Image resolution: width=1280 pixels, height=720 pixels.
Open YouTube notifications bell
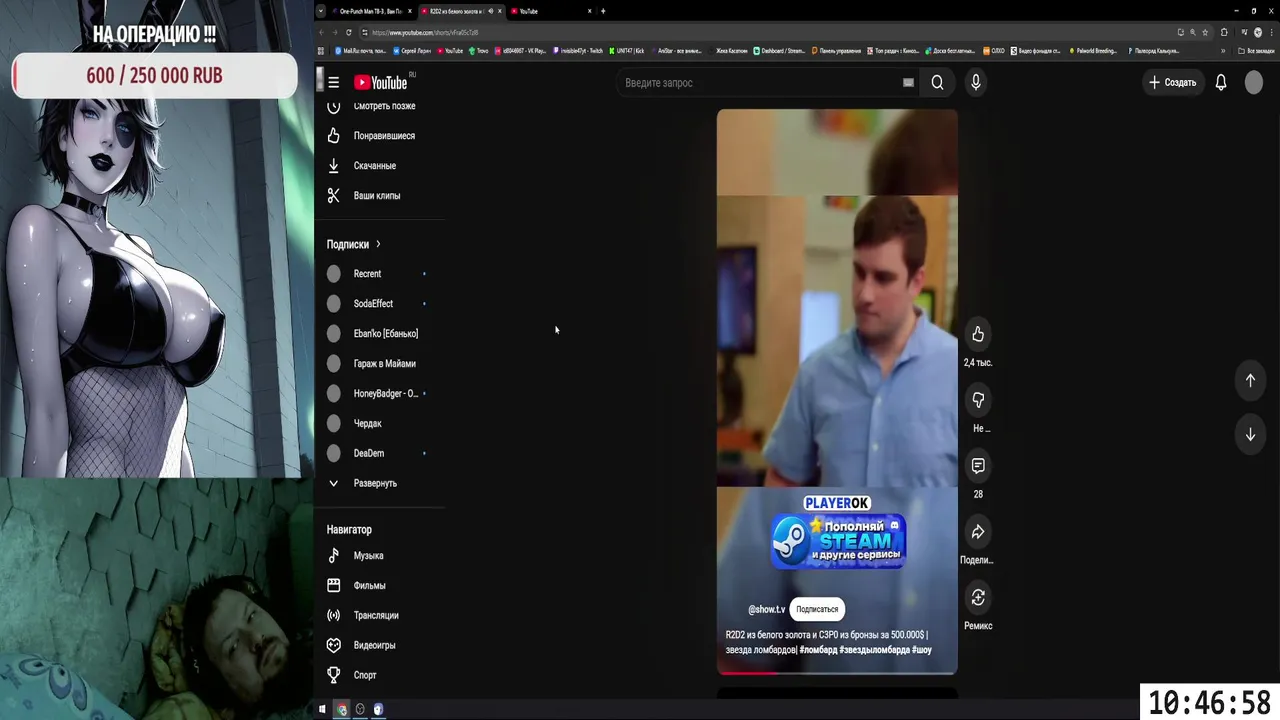(1221, 83)
